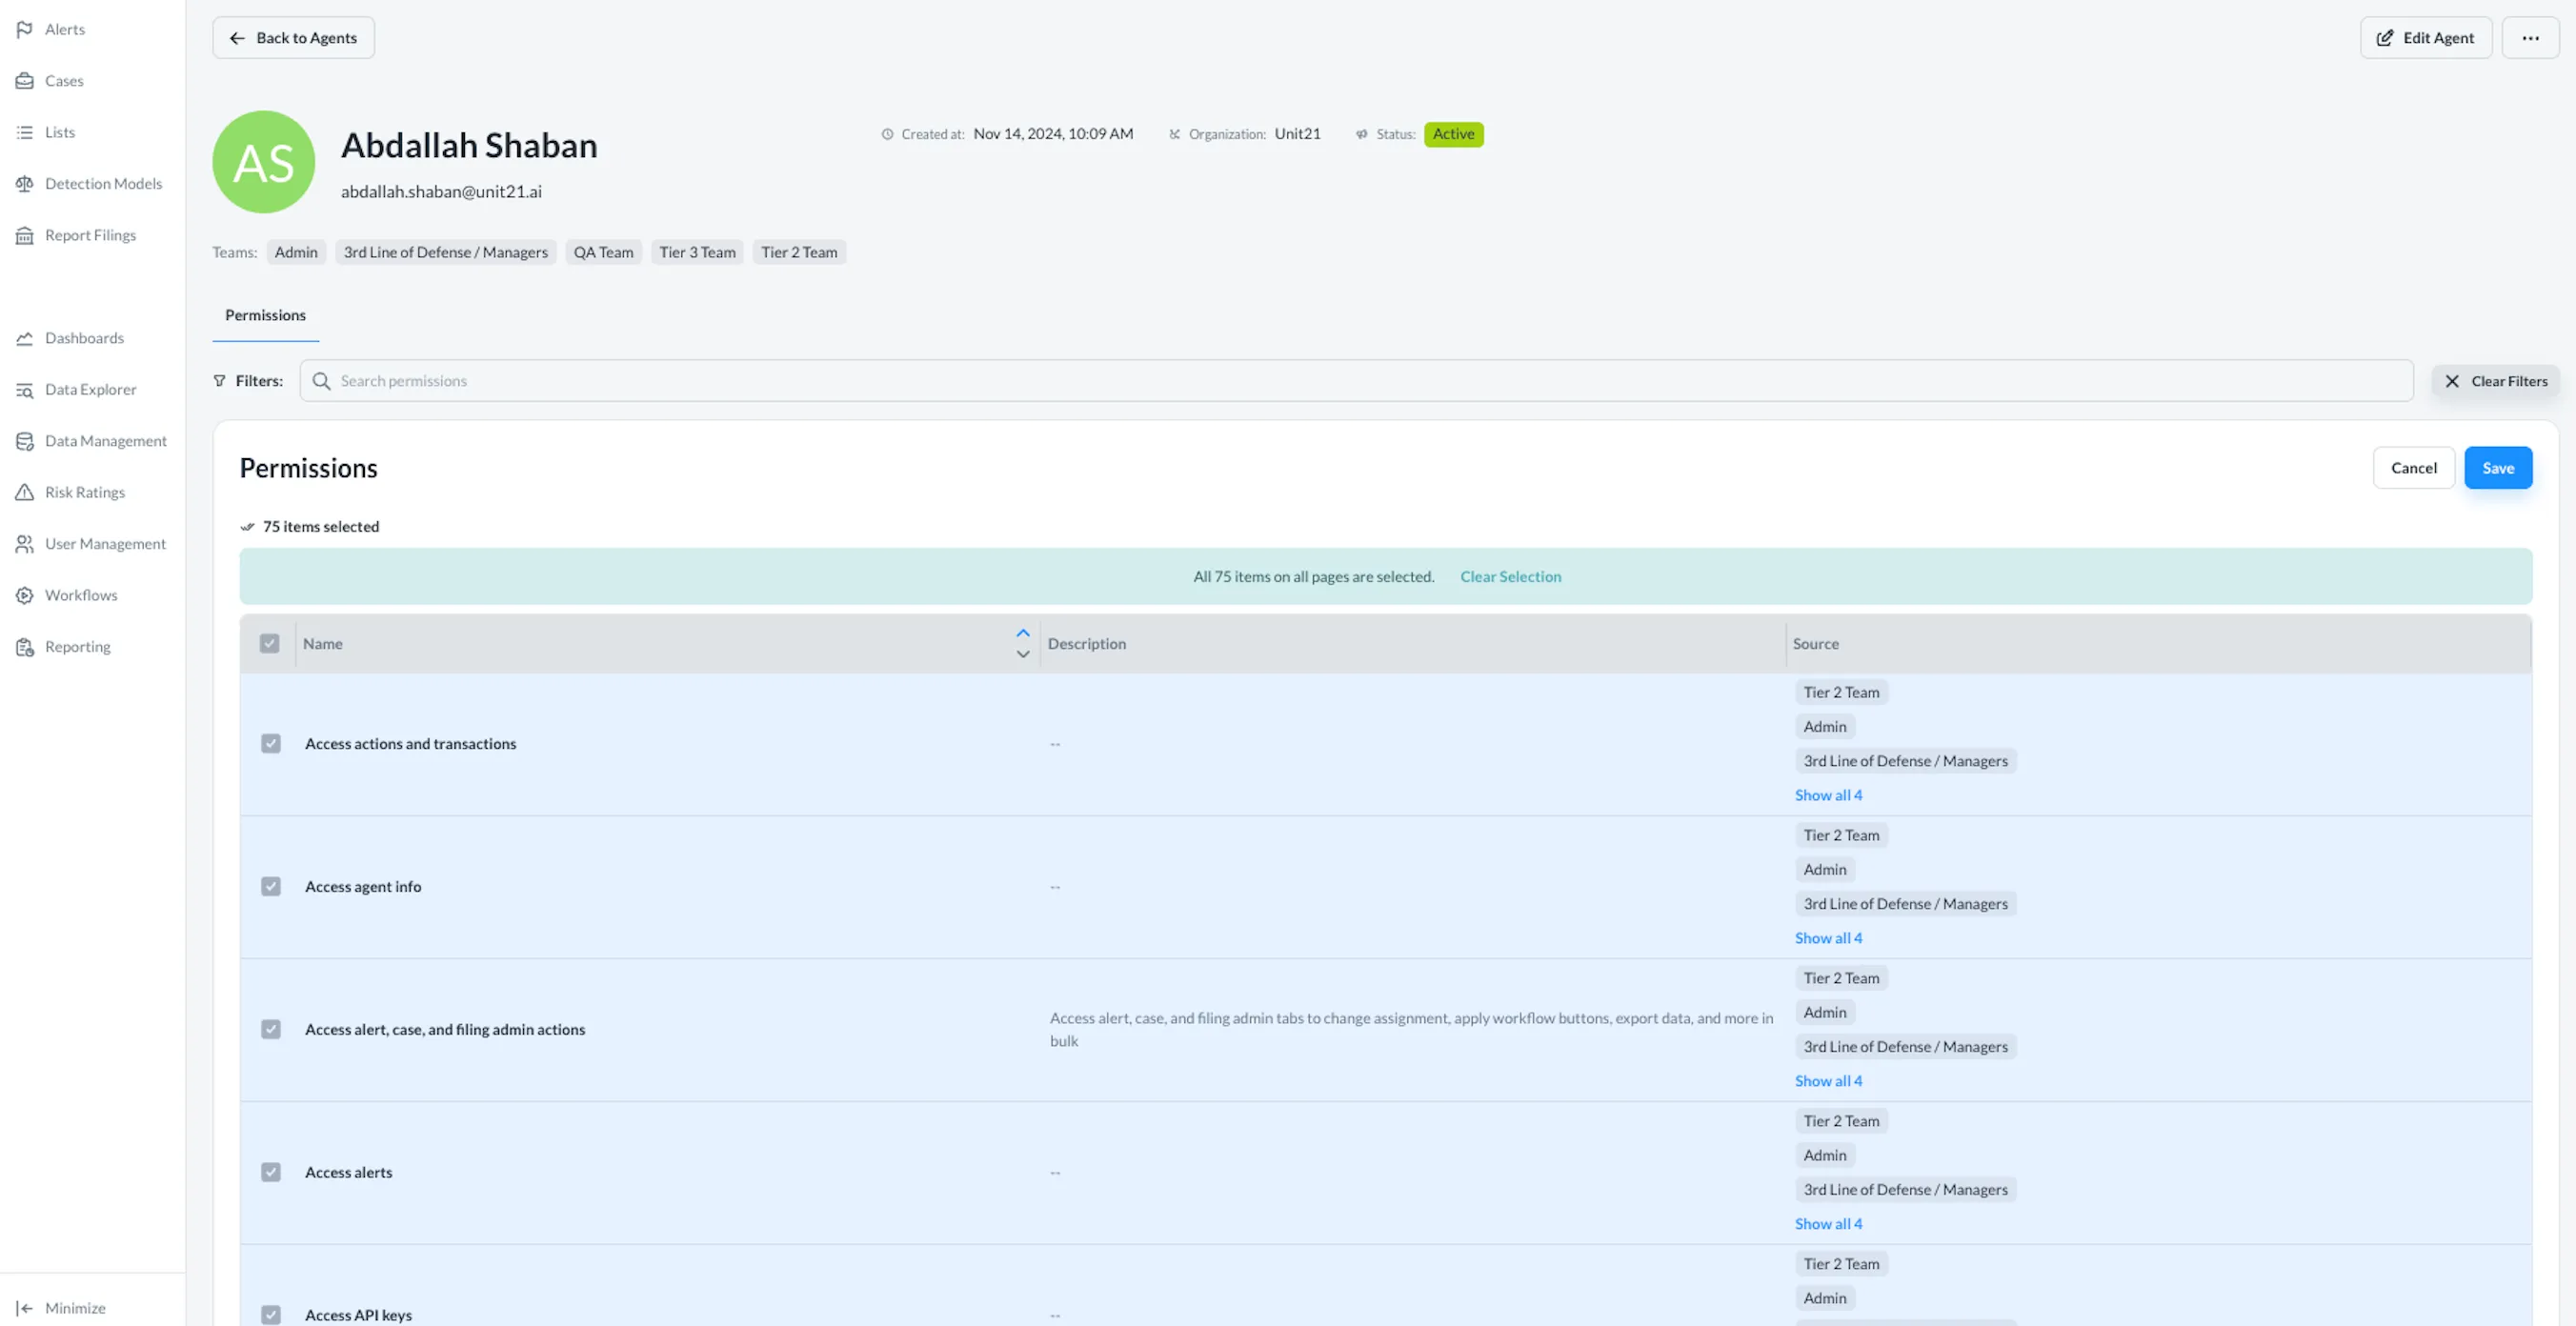Open the three-dot more options menu
The width and height of the screenshot is (2576, 1326).
(2530, 38)
